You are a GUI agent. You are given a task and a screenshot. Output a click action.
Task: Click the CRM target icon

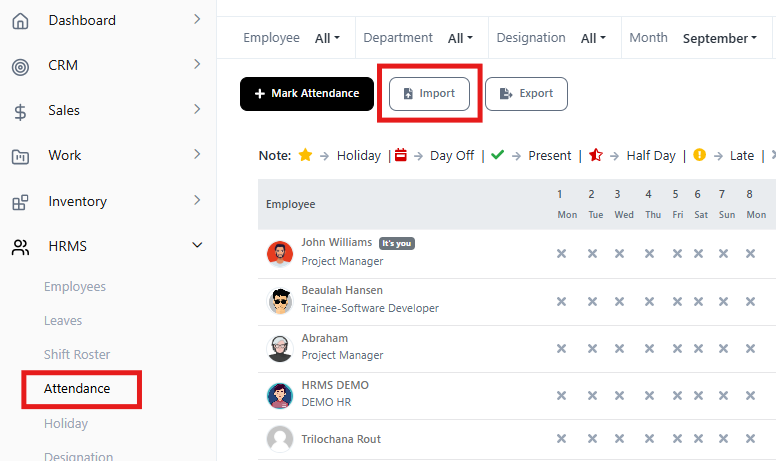click(x=20, y=66)
